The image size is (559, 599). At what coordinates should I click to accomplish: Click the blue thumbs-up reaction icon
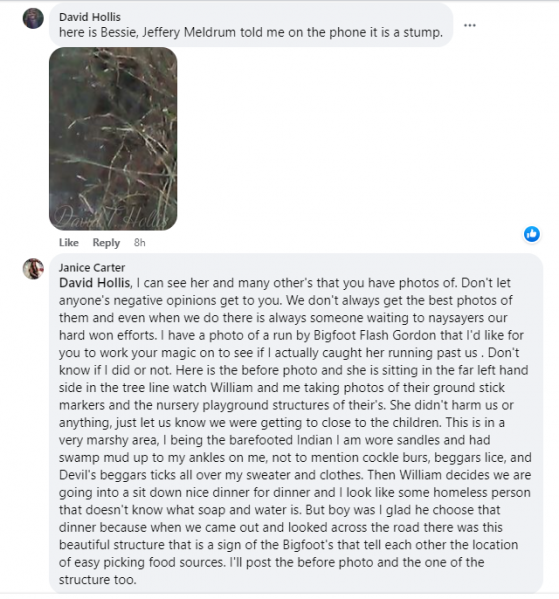pos(532,234)
